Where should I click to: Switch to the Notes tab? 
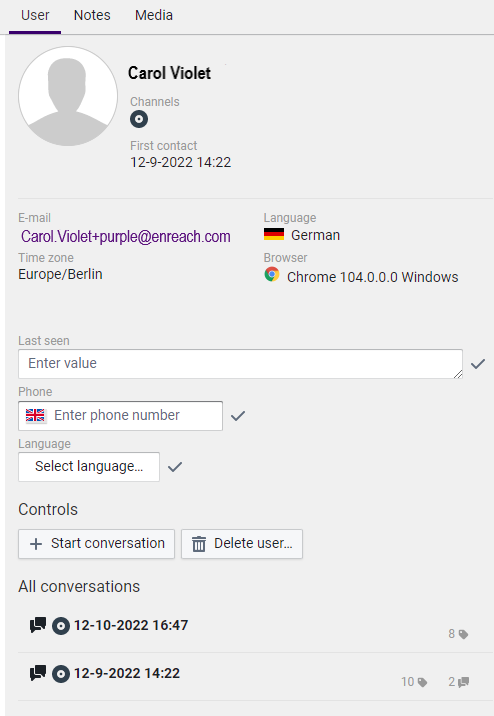[92, 16]
